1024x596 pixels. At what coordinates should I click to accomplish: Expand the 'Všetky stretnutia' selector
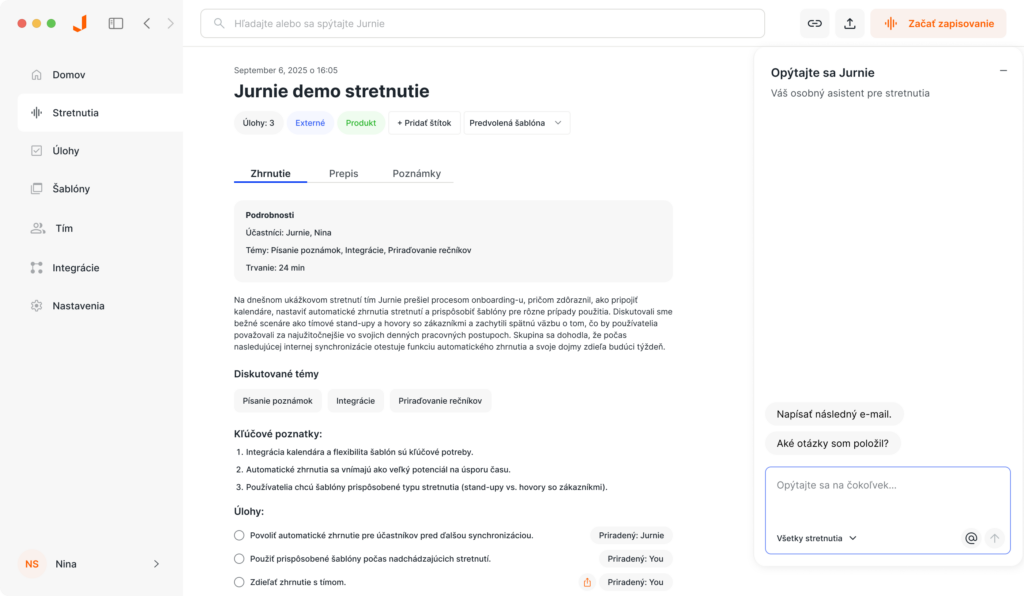tap(817, 538)
